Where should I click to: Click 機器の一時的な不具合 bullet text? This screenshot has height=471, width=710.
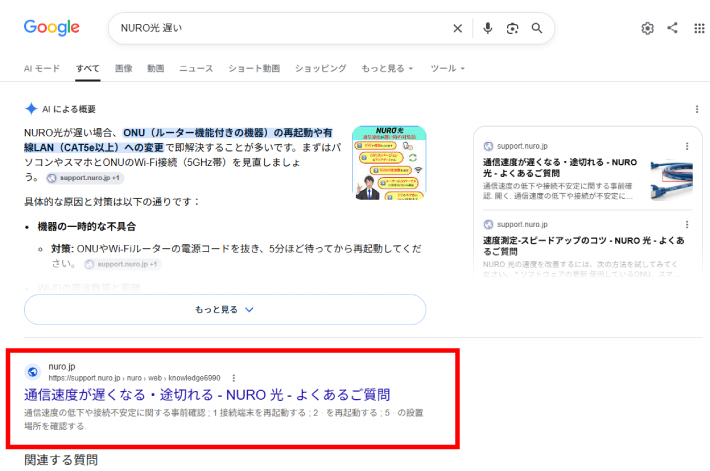(86, 226)
